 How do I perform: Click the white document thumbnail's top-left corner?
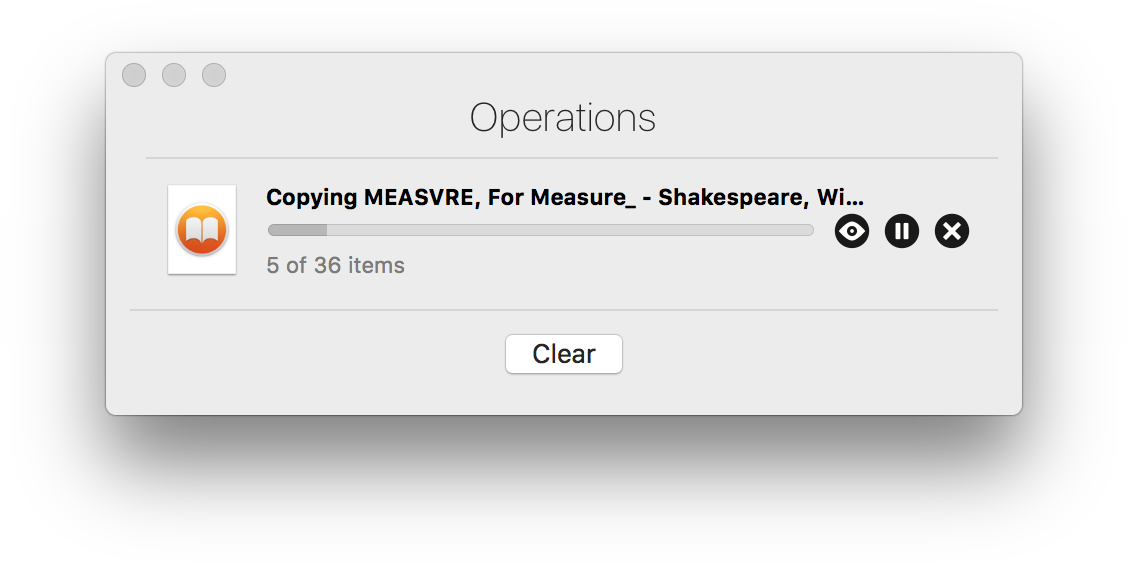click(x=172, y=189)
